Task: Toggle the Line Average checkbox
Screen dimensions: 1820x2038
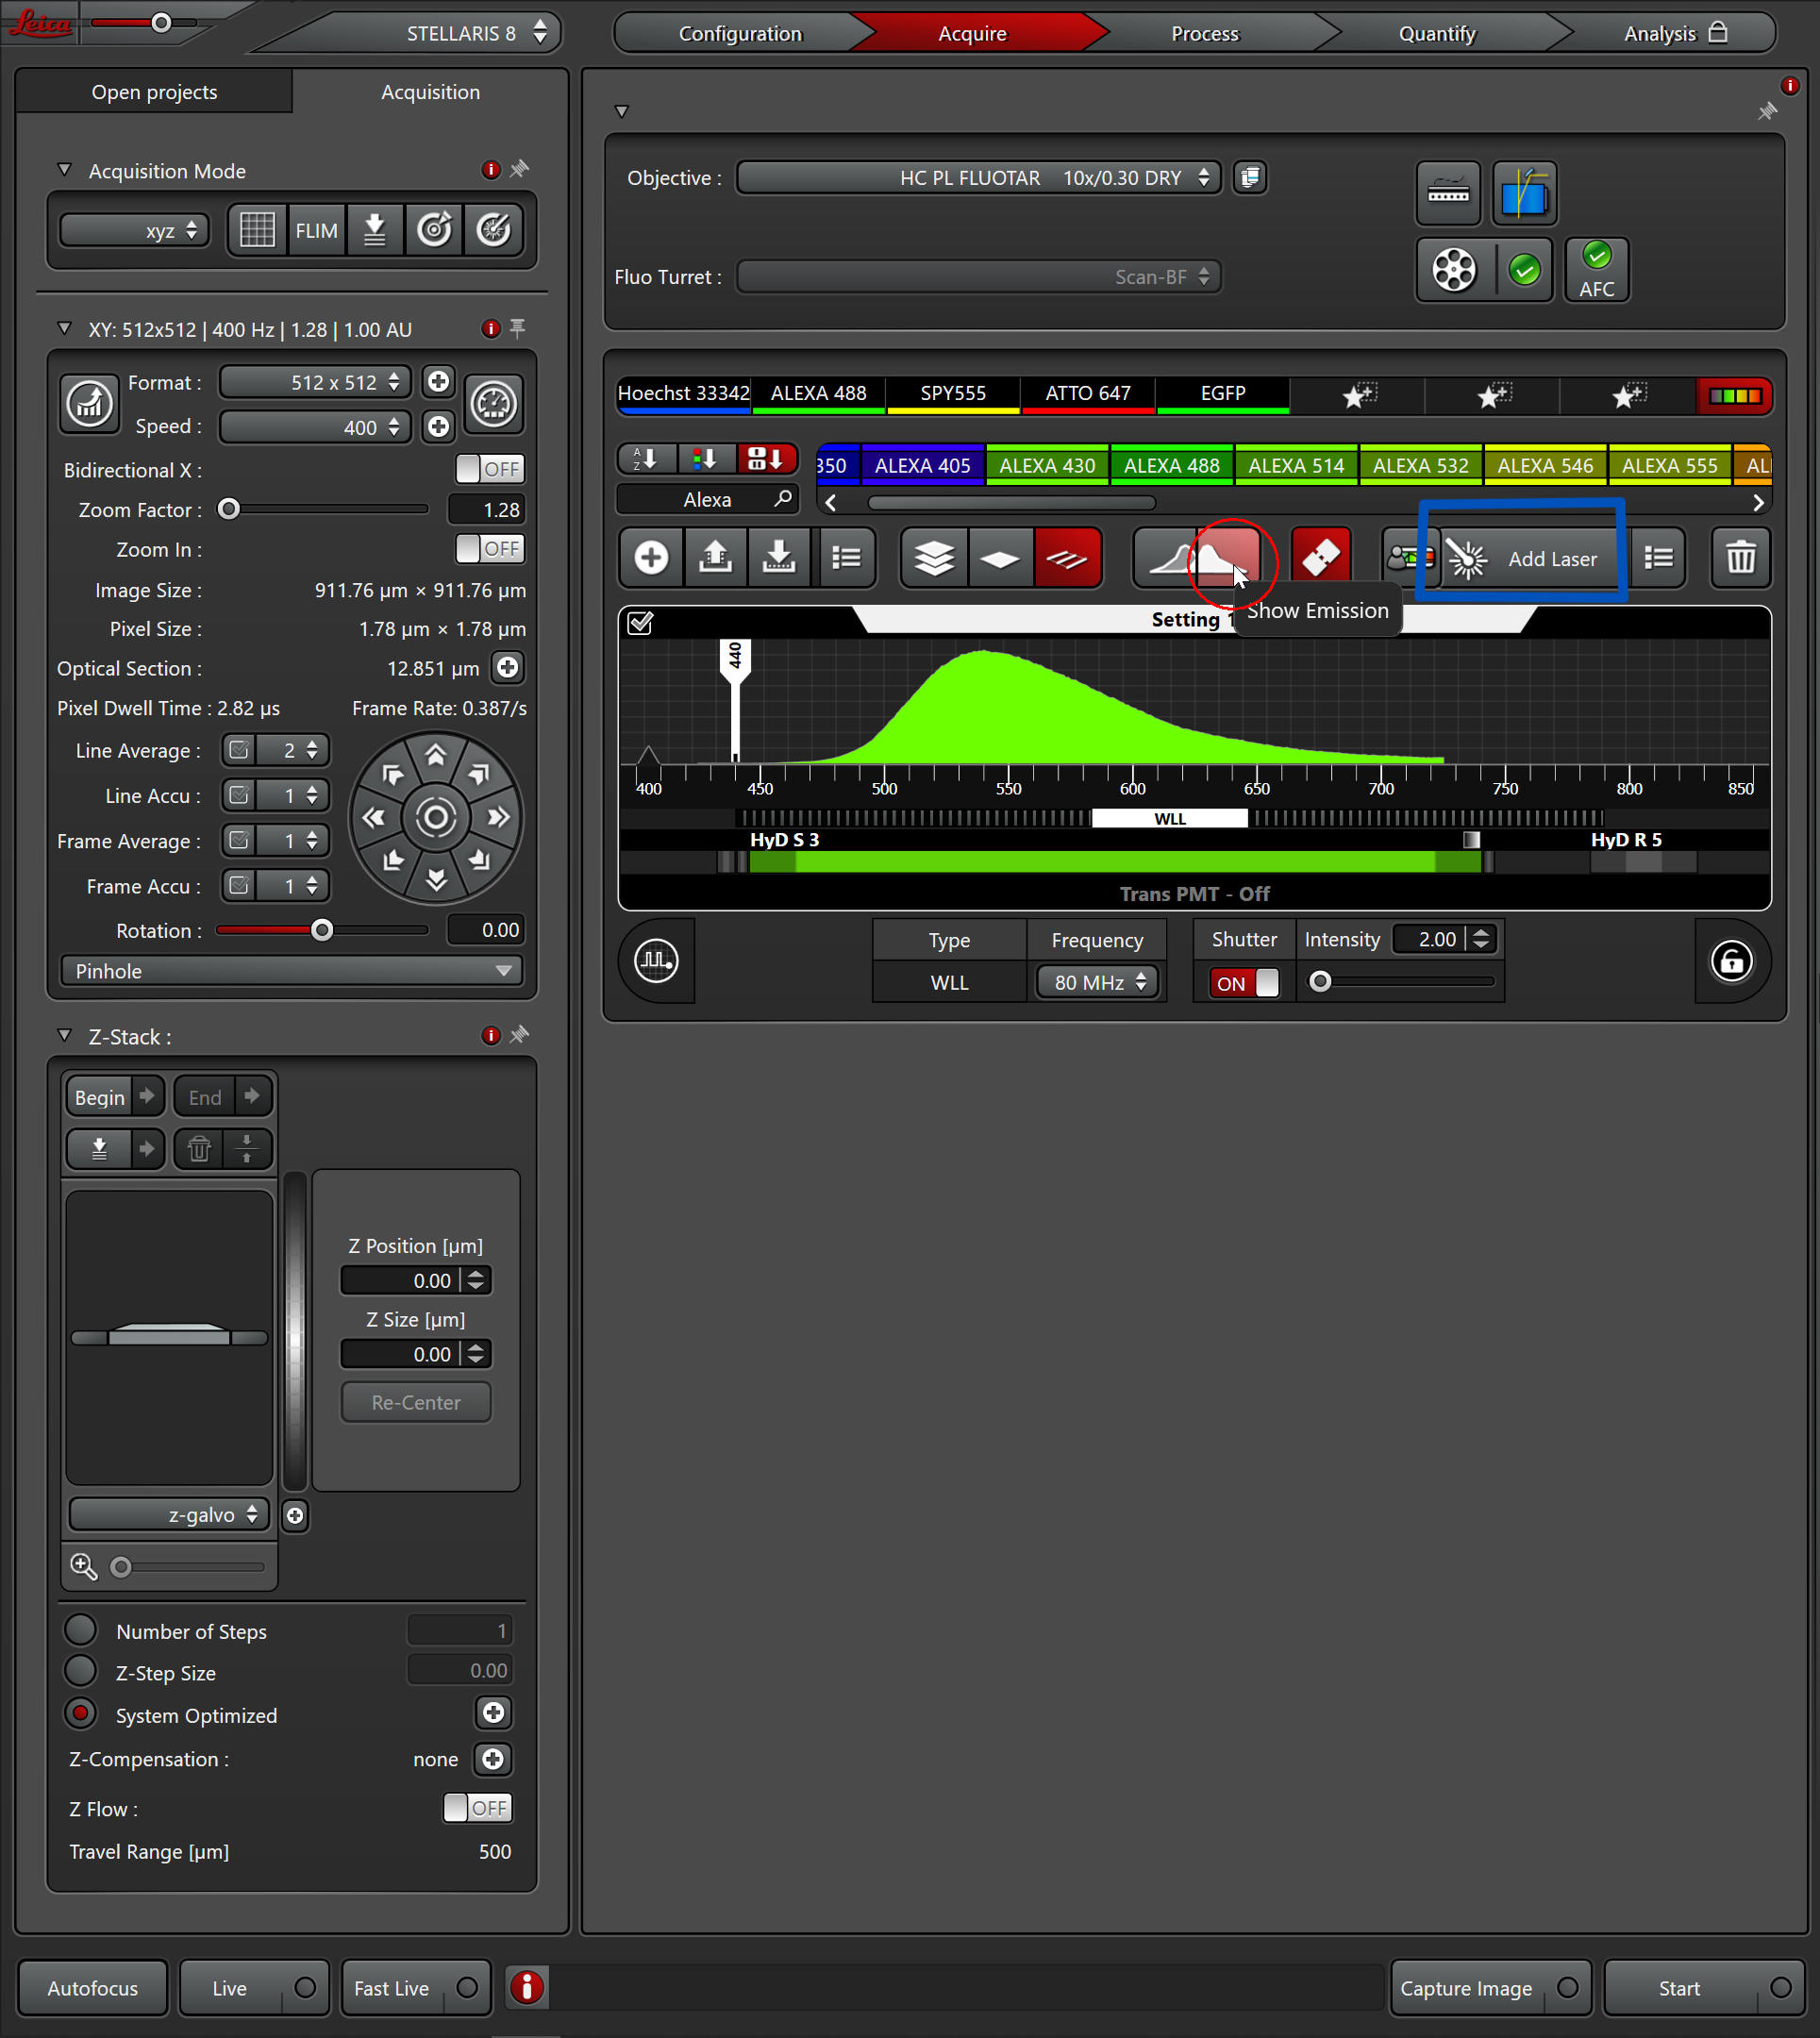Action: point(239,750)
